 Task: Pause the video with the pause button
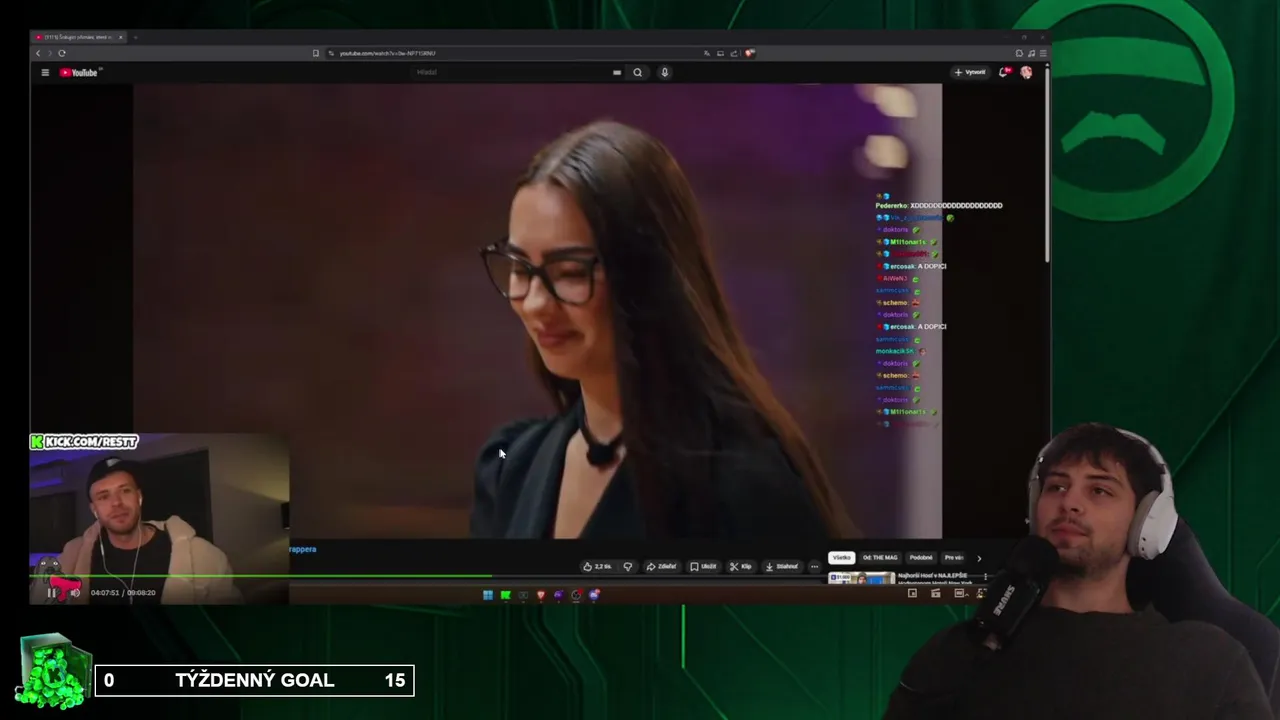52,593
